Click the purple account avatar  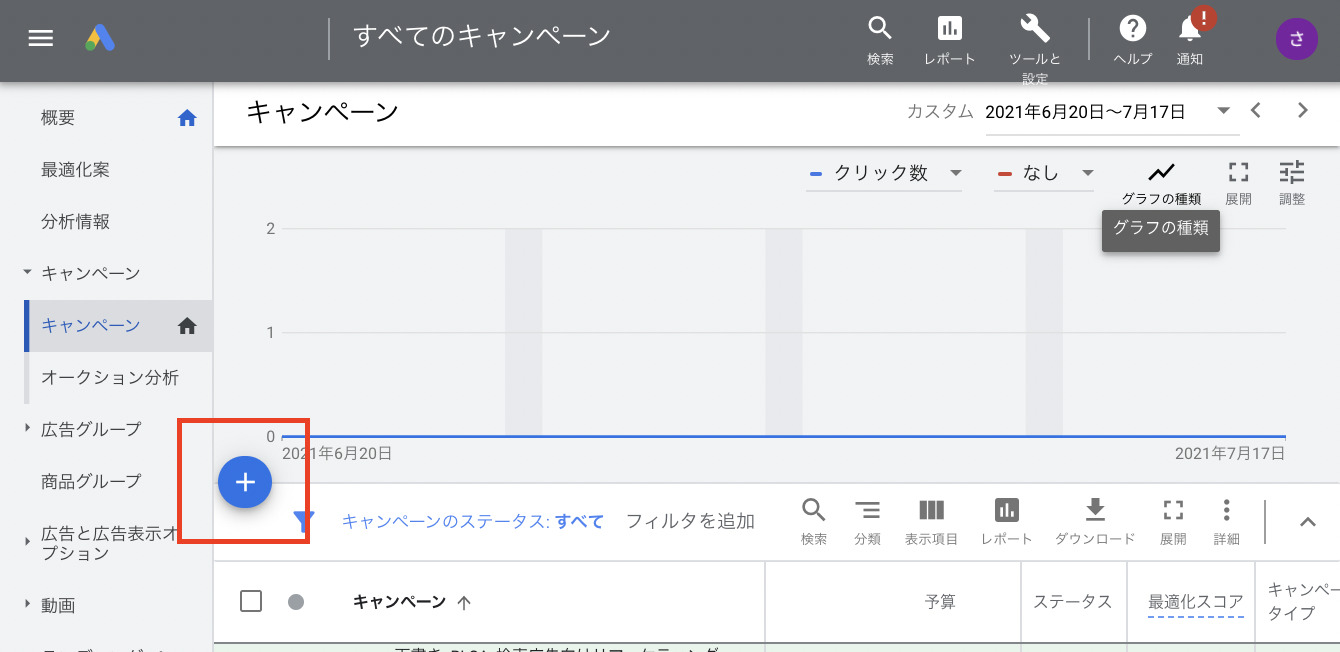[x=1296, y=39]
